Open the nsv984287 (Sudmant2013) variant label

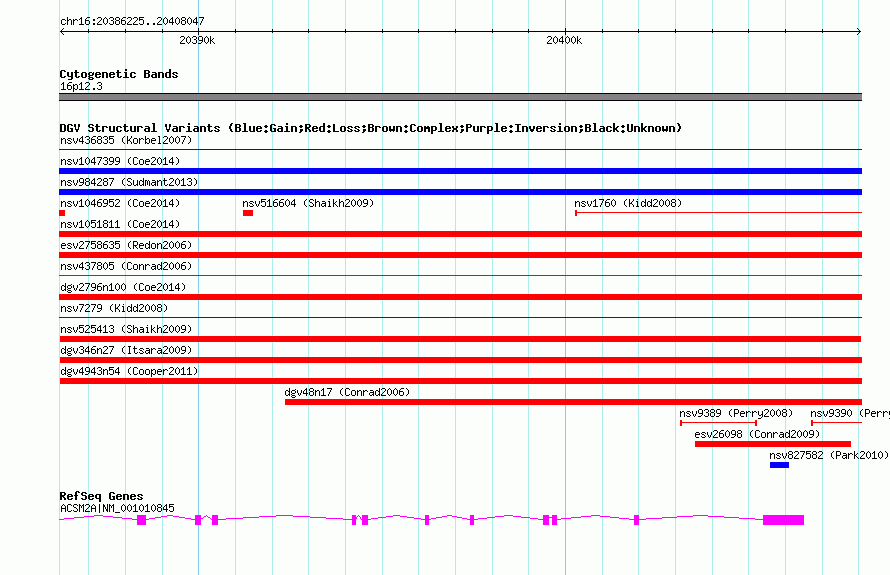tap(129, 182)
